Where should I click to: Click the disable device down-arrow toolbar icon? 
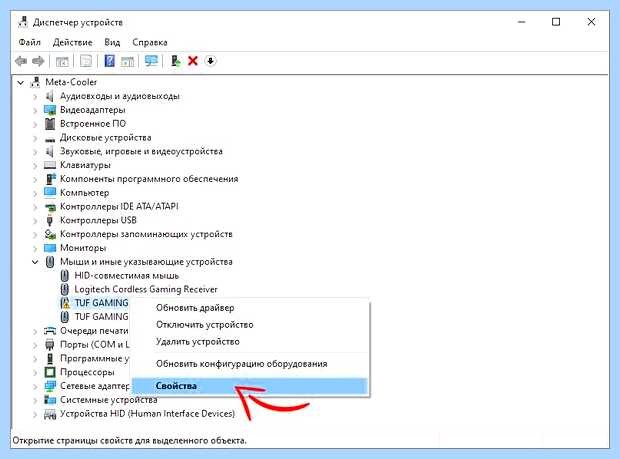click(210, 61)
